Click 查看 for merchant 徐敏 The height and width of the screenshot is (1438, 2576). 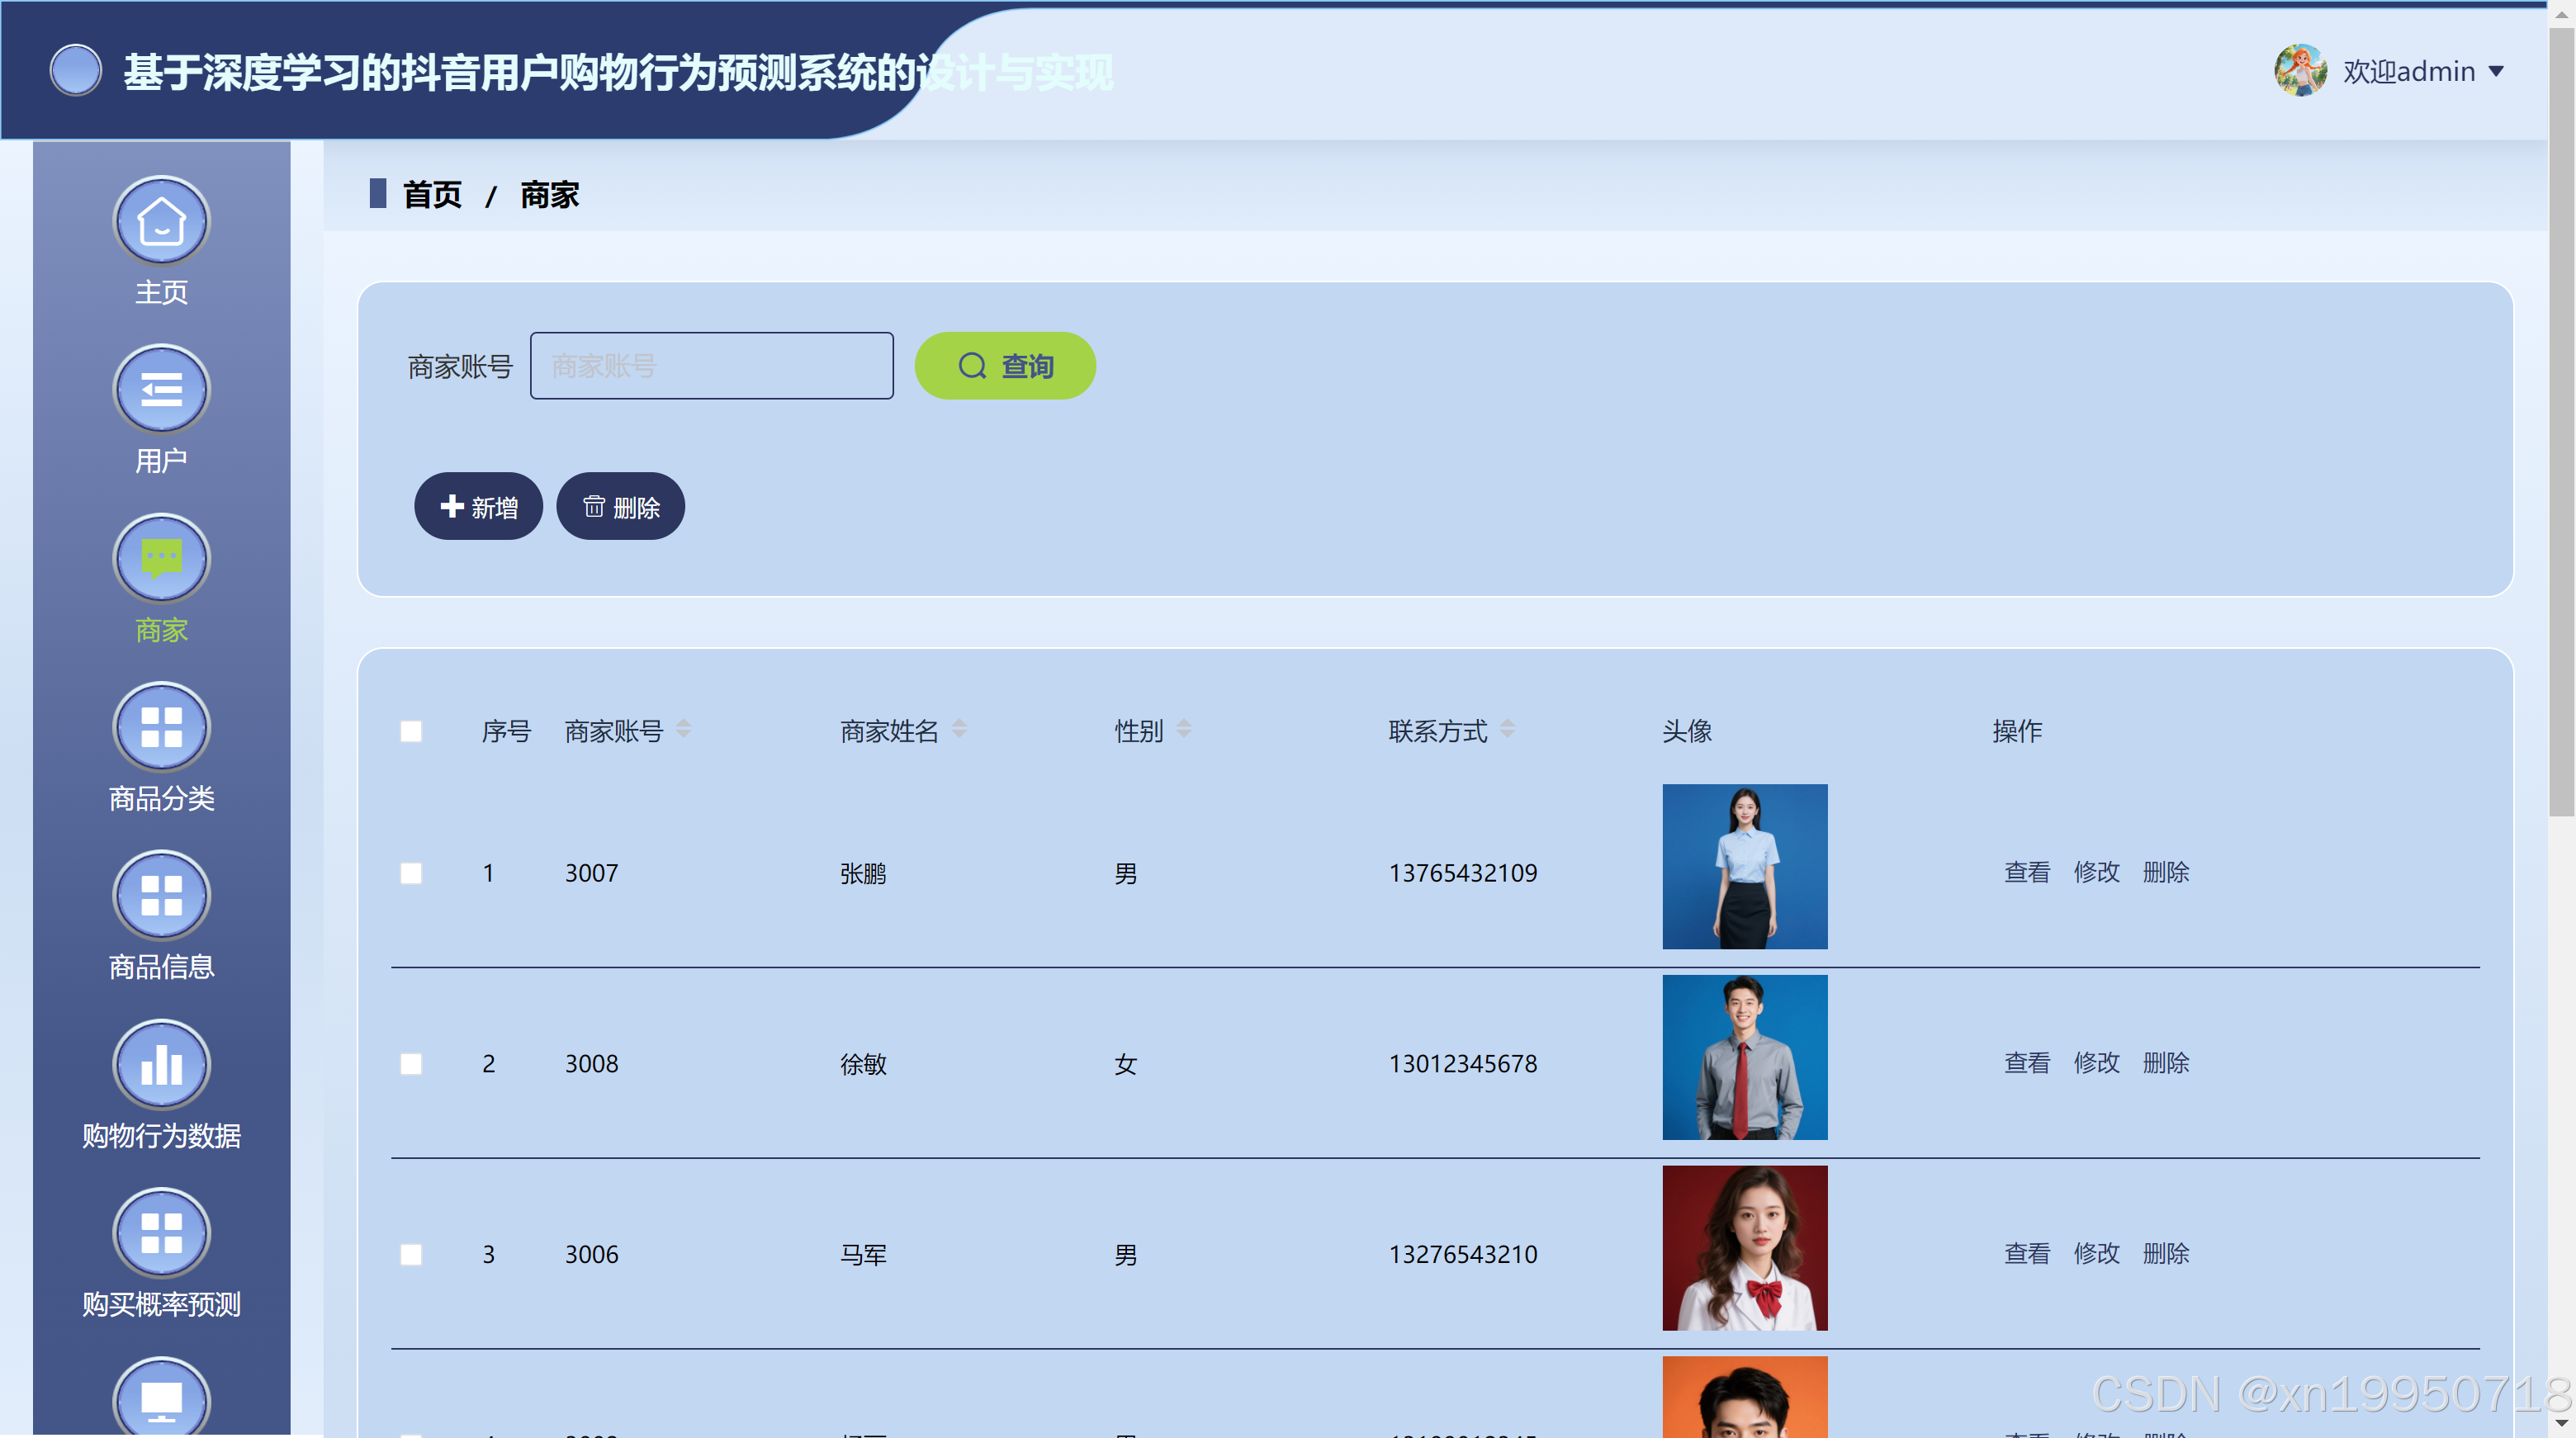point(2027,1063)
